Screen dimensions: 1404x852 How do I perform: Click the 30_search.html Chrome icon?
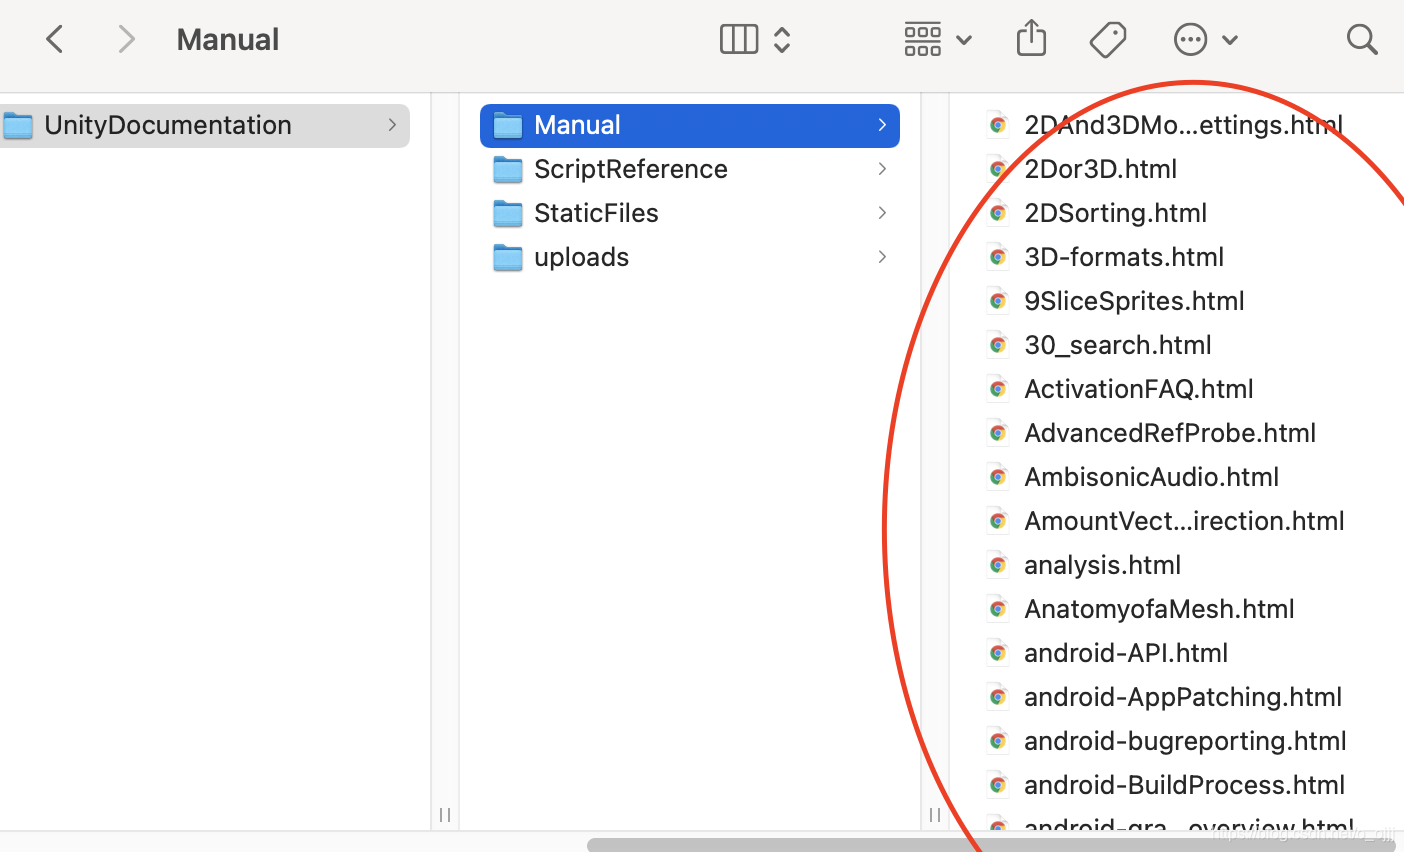[x=997, y=345]
